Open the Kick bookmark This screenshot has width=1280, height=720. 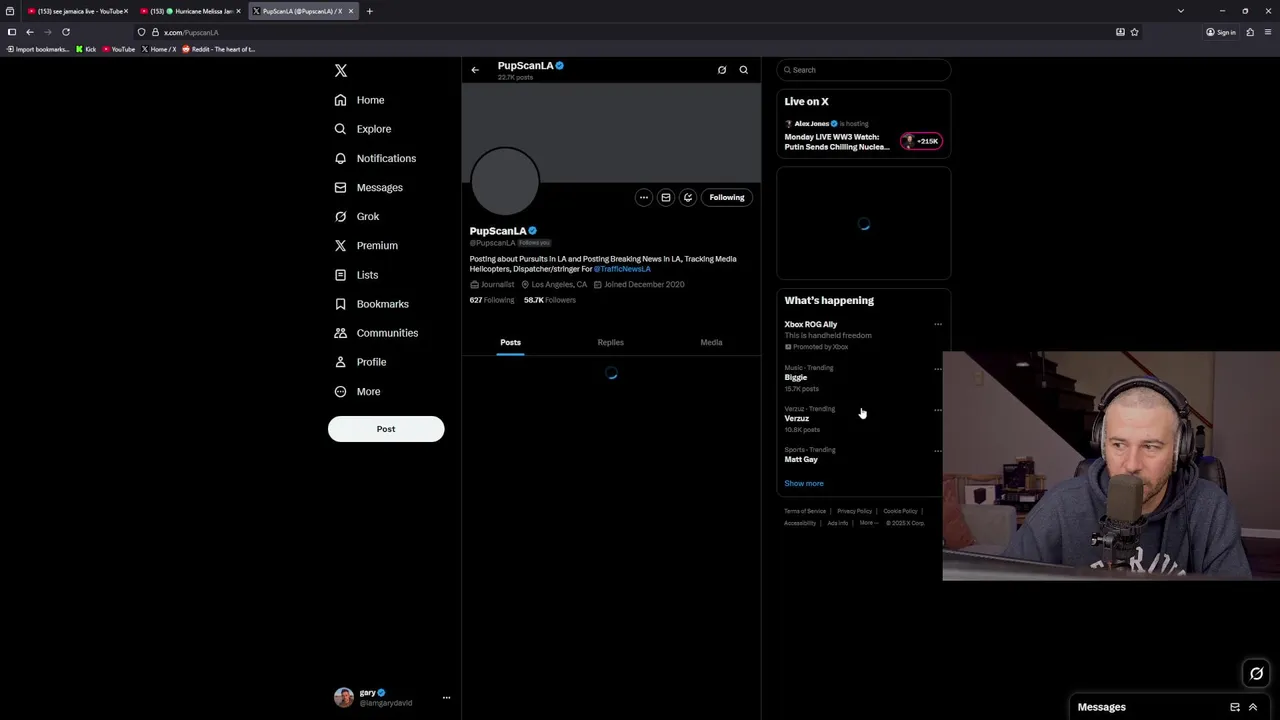[x=86, y=49]
